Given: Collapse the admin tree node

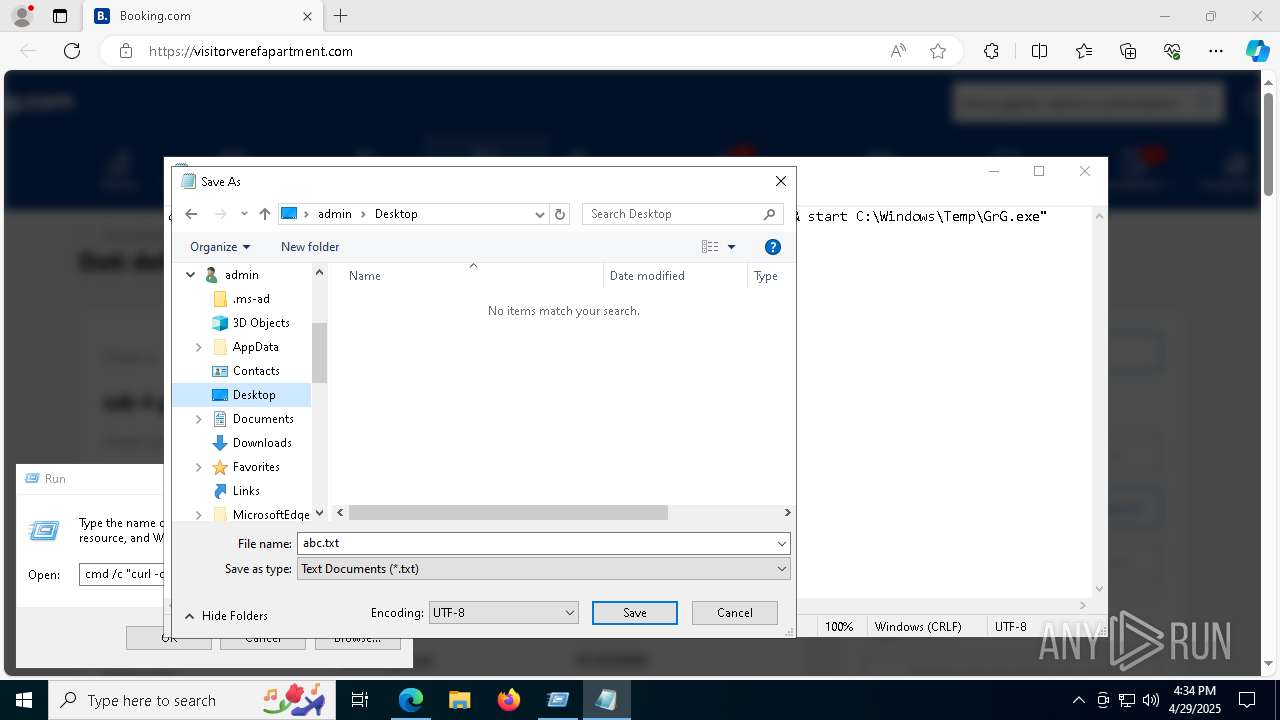Looking at the screenshot, I should 190,275.
